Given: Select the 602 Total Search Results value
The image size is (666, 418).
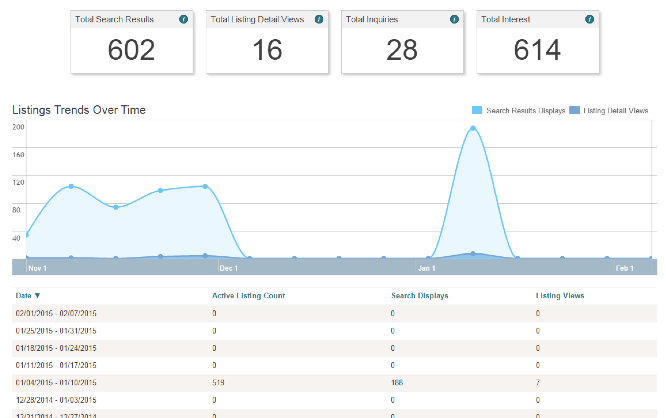Looking at the screenshot, I should pyautogui.click(x=131, y=50).
